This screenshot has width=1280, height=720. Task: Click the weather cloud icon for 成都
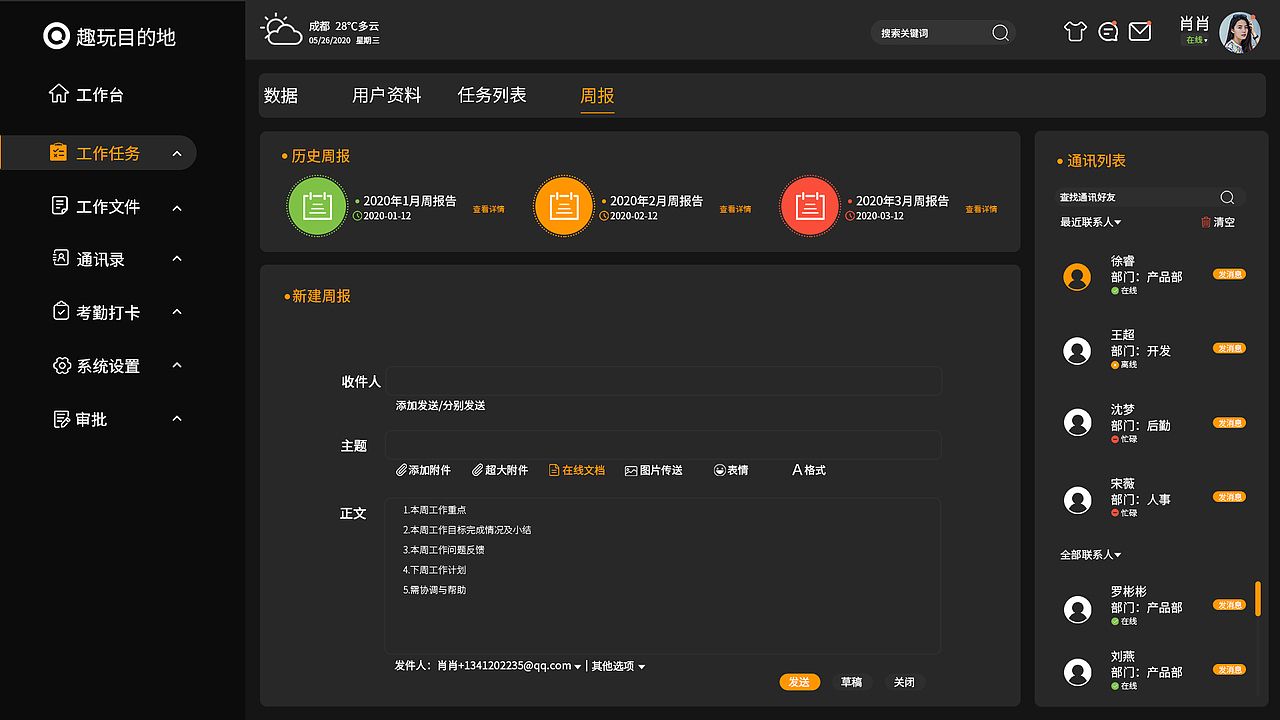pyautogui.click(x=281, y=29)
